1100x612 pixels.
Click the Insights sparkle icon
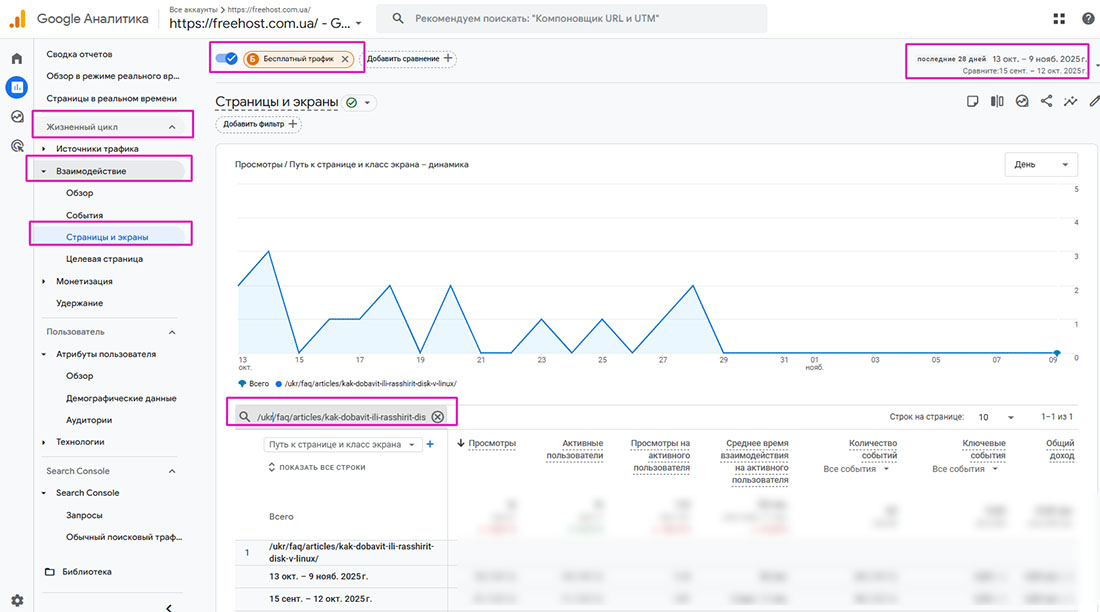click(x=1071, y=101)
